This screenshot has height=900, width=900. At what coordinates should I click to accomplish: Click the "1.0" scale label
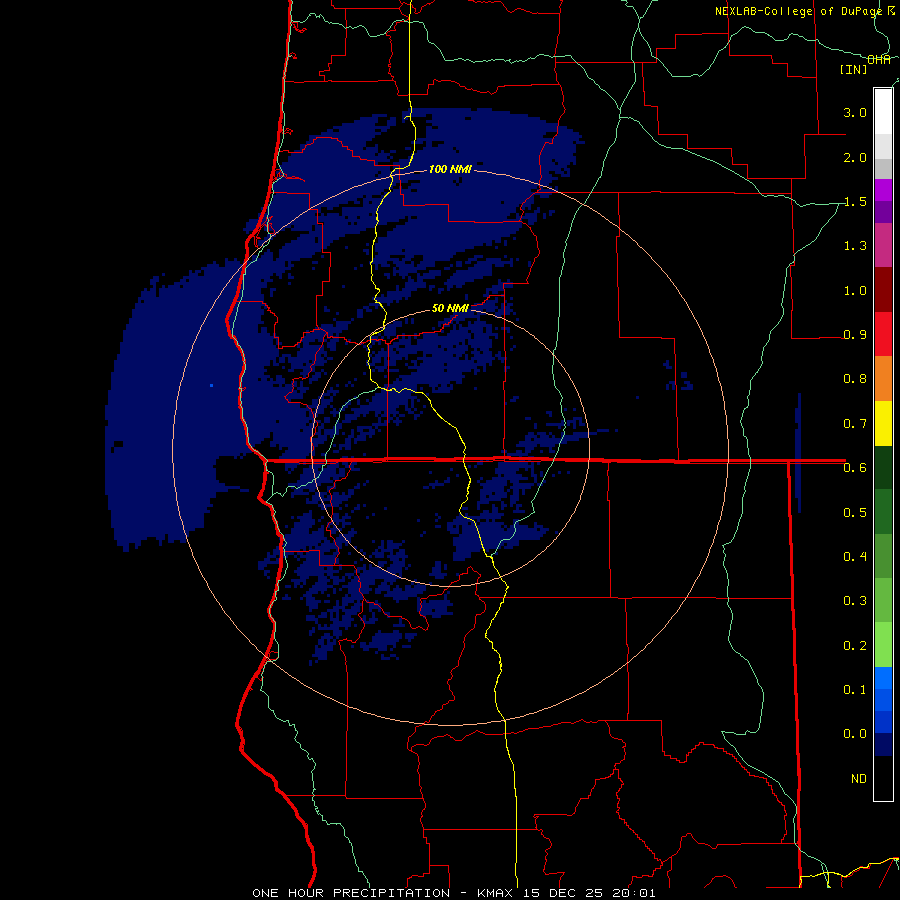(855, 290)
